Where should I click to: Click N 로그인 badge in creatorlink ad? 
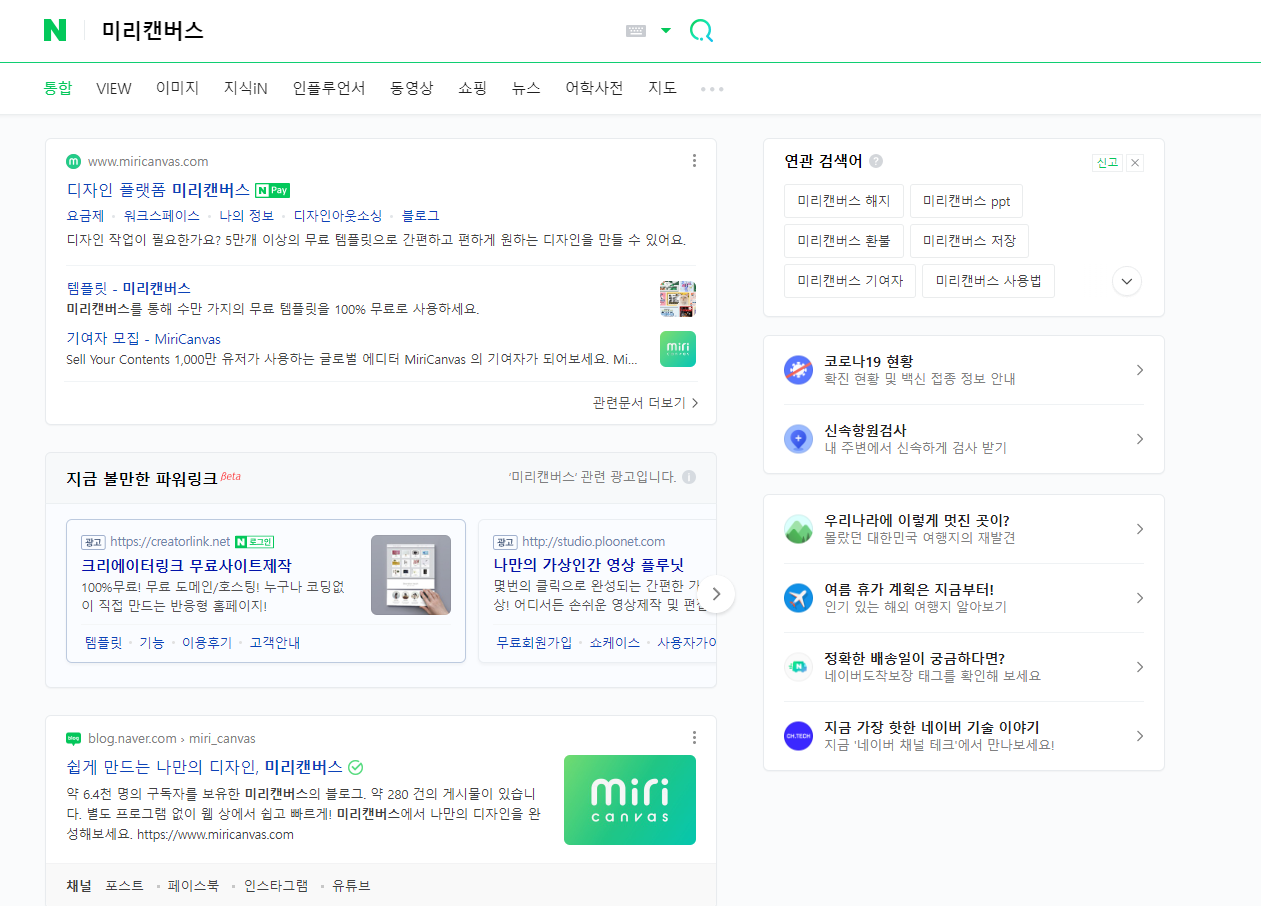pyautogui.click(x=255, y=542)
